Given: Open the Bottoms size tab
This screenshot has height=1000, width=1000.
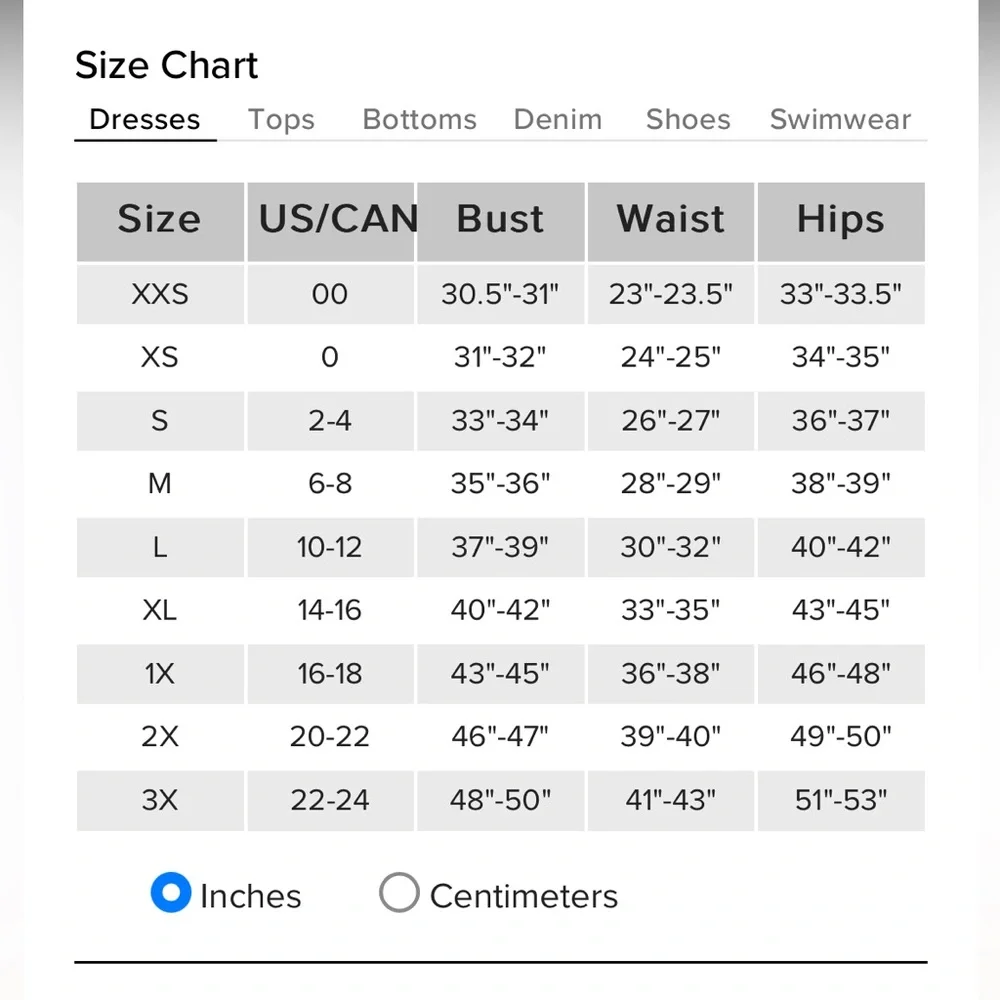Looking at the screenshot, I should 420,119.
